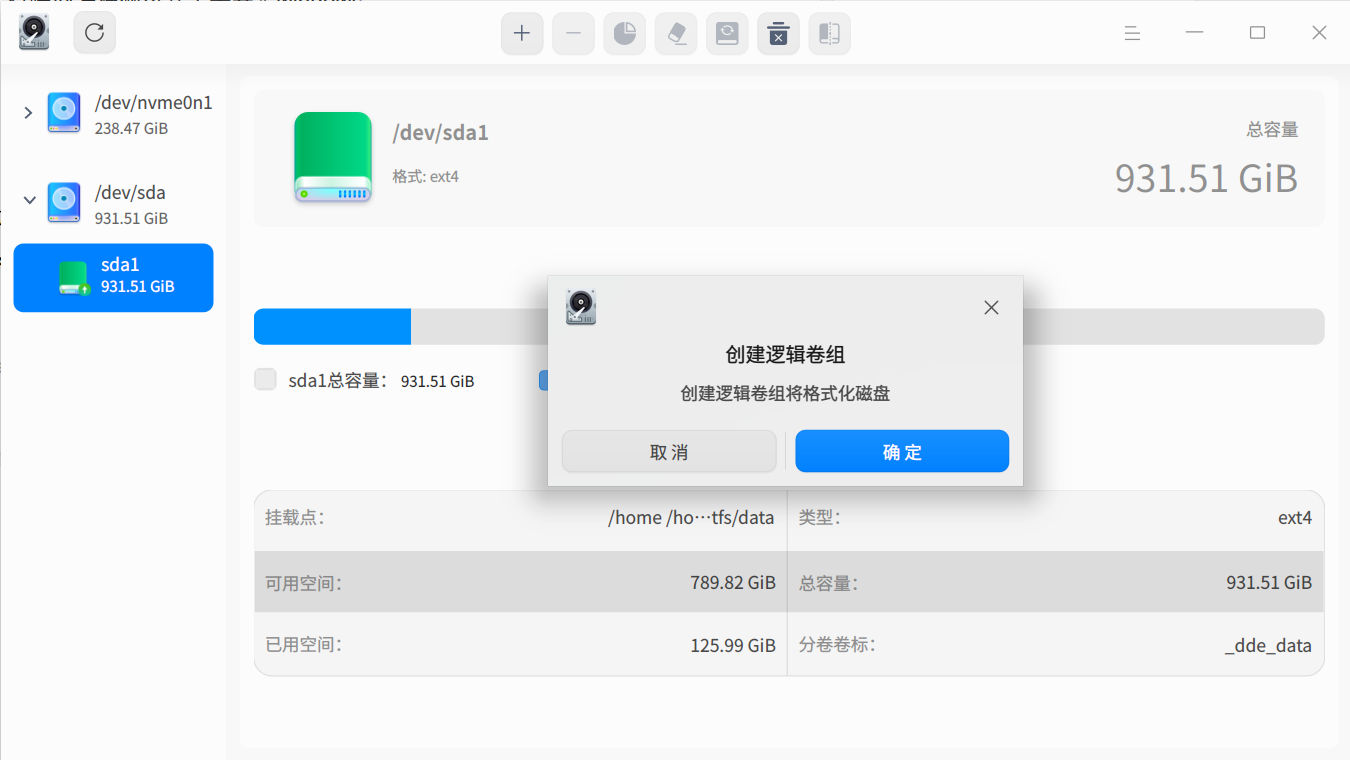The height and width of the screenshot is (760, 1350).
Task: Collapse the /dev/sda disk entry
Action: 29,200
